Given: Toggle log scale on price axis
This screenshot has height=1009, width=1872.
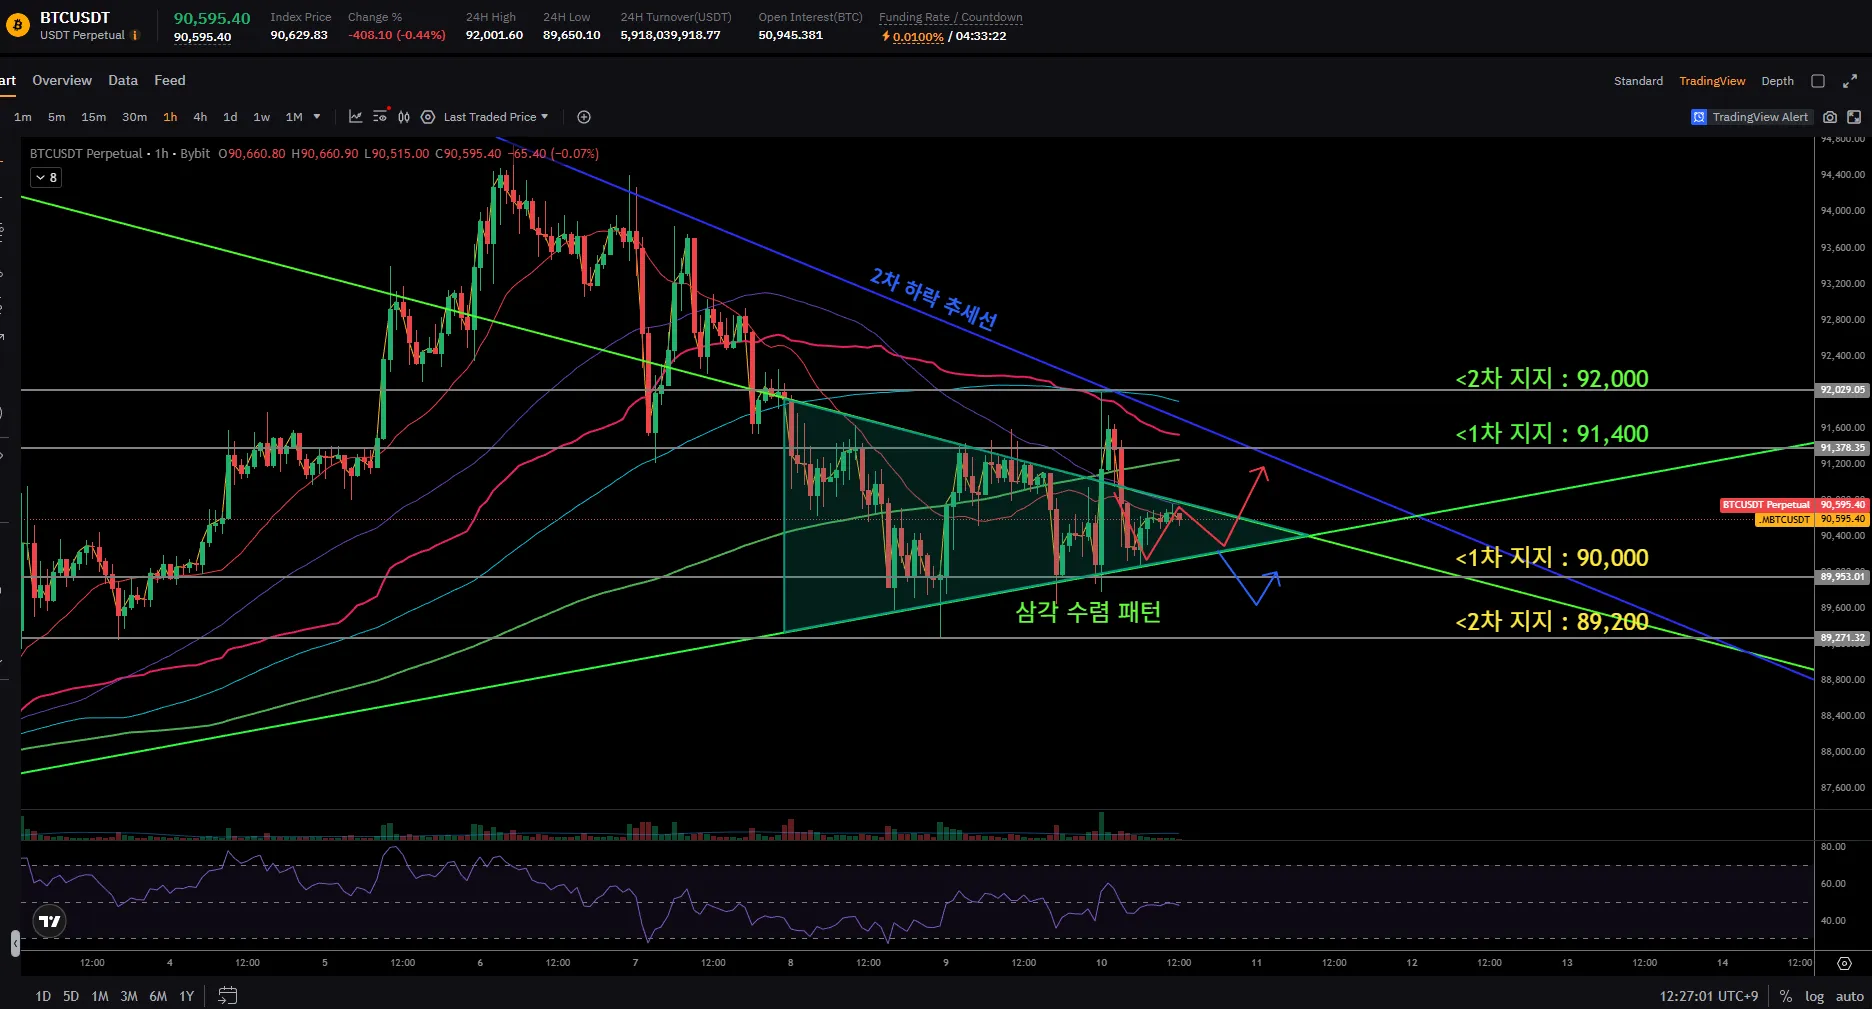Looking at the screenshot, I should pyautogui.click(x=1814, y=996).
